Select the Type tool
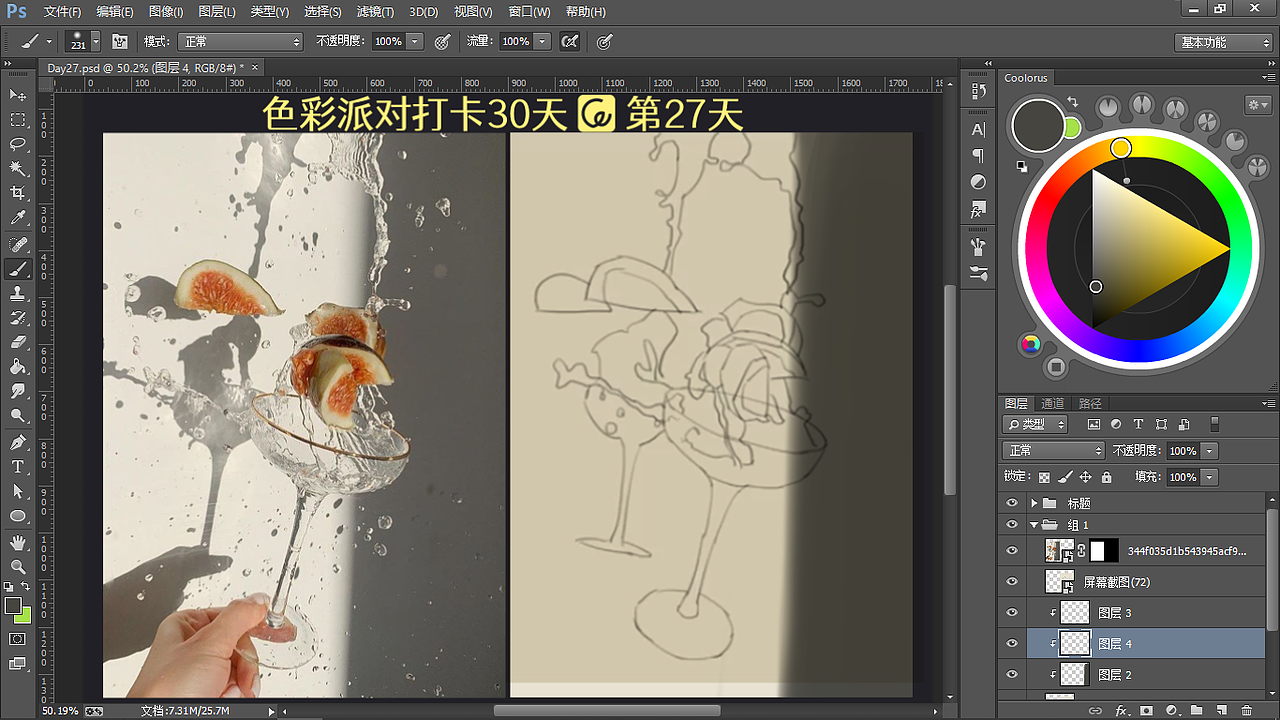 point(18,467)
